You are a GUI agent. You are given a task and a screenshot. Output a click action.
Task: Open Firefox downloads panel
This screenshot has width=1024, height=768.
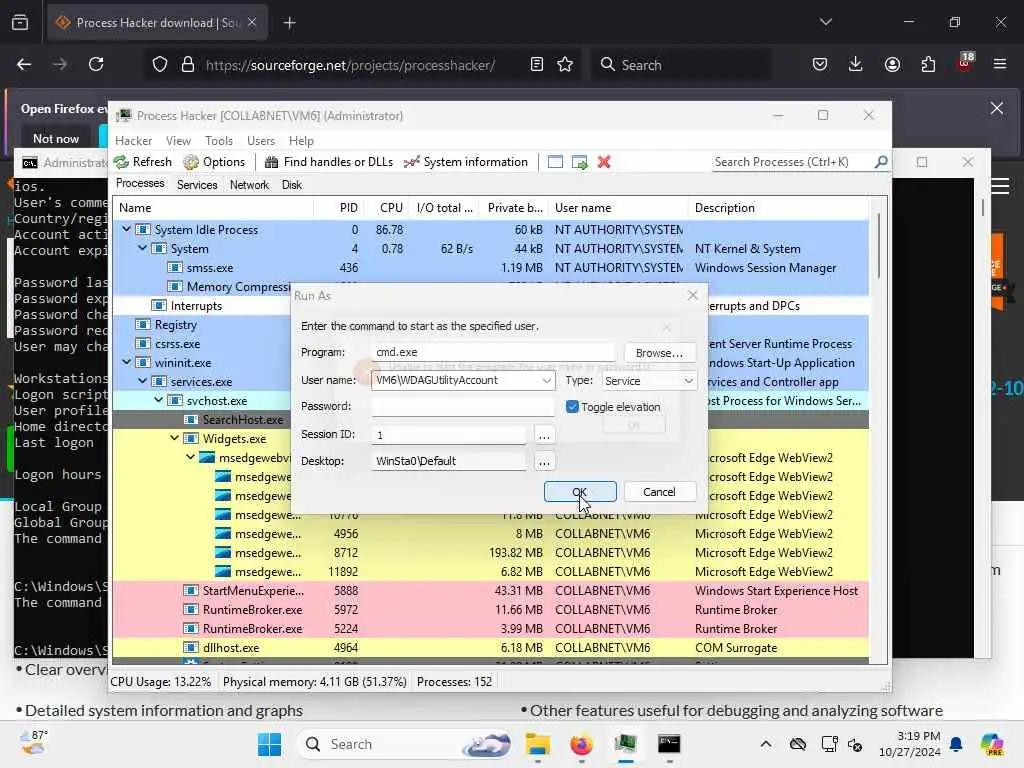[856, 65]
